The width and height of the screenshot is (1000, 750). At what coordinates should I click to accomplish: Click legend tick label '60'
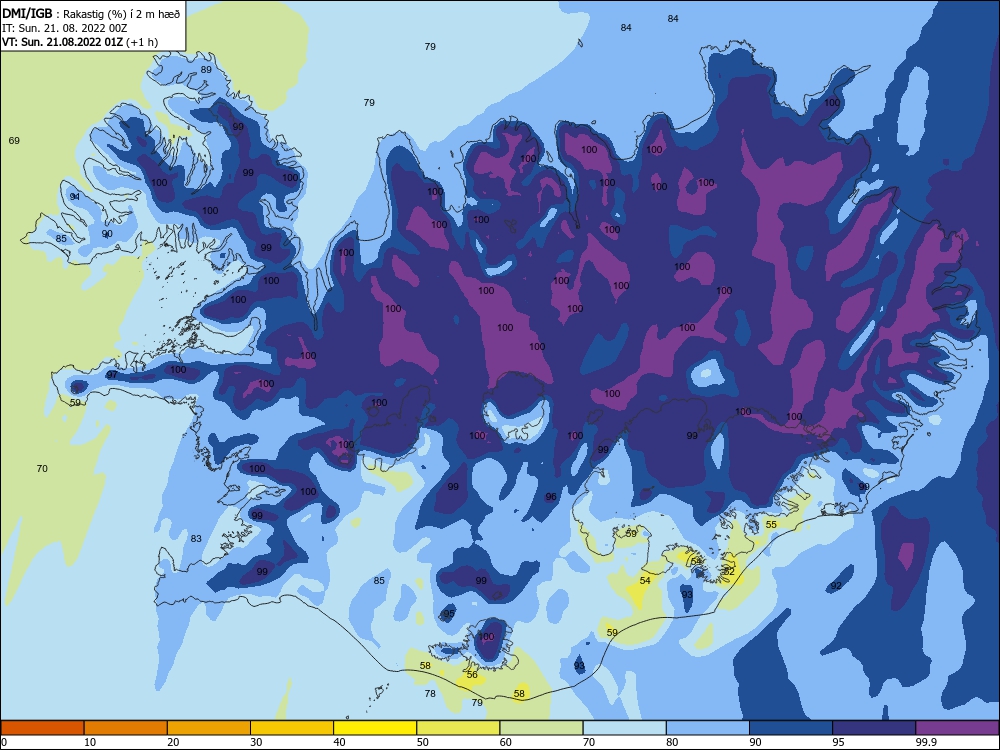click(x=506, y=742)
